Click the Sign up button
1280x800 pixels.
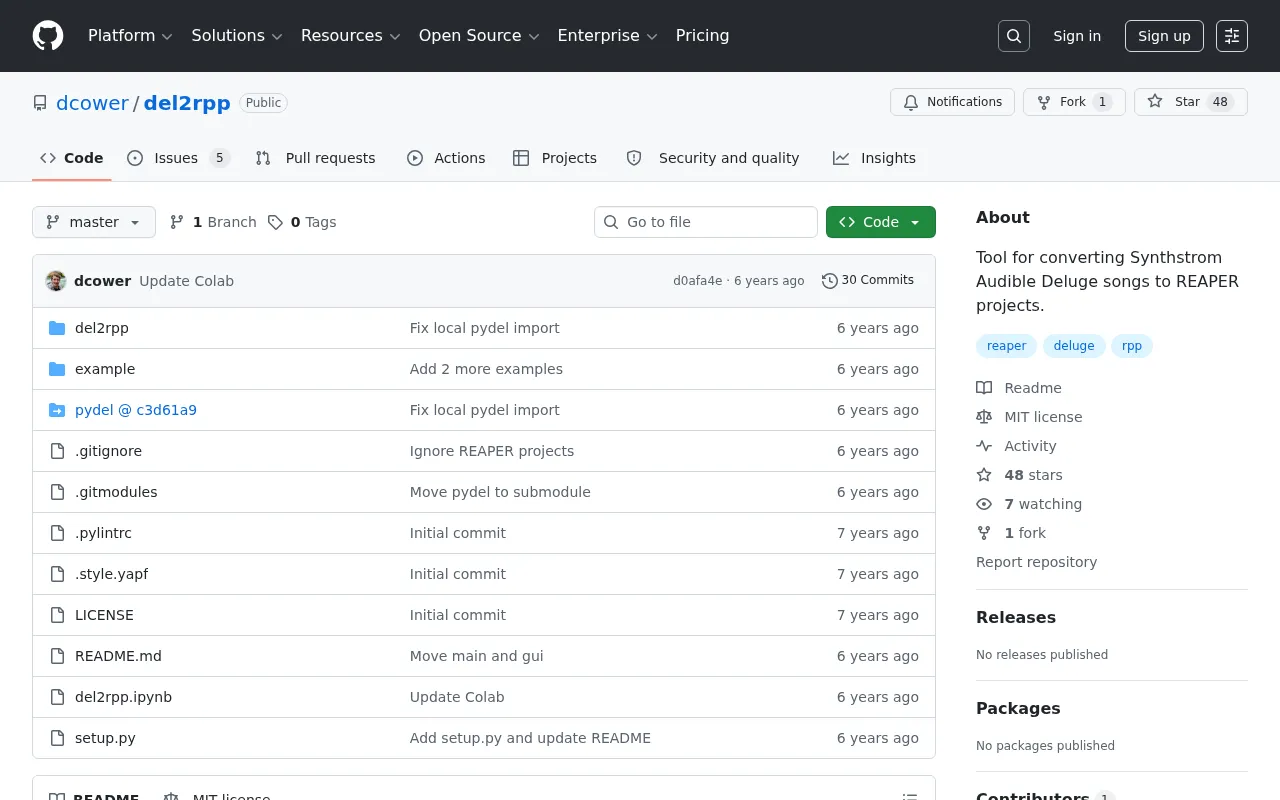(1164, 36)
